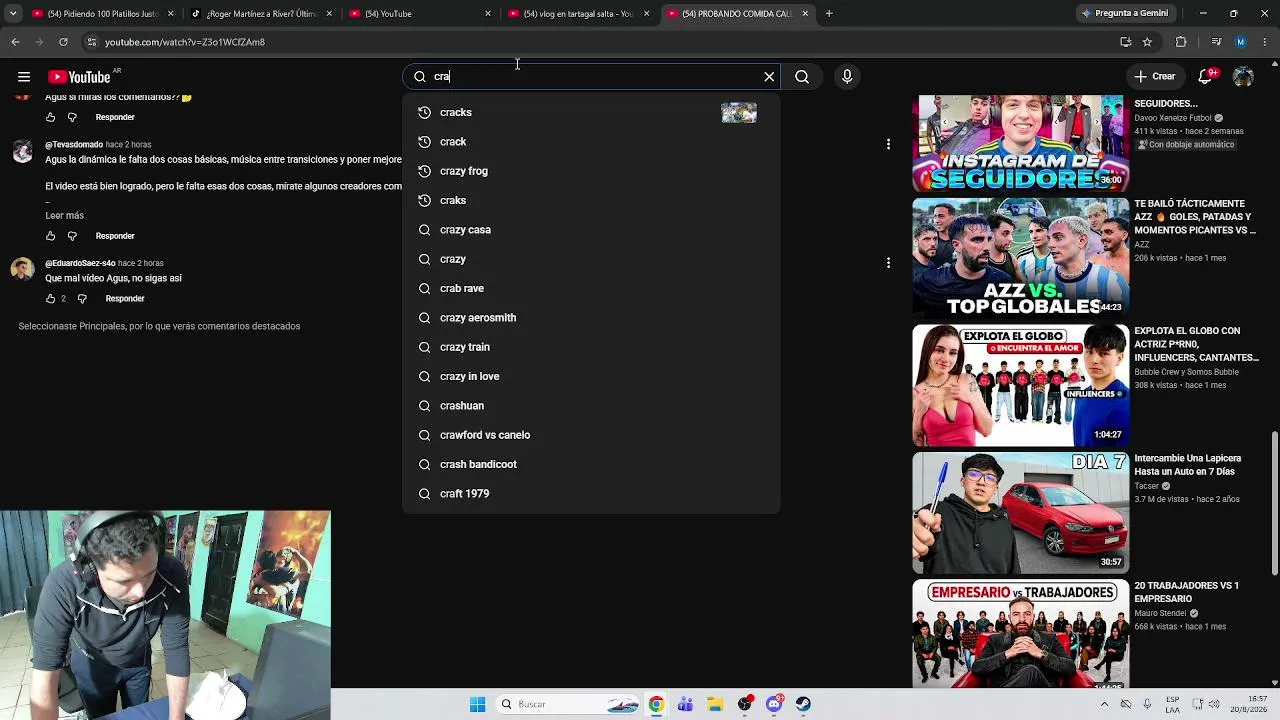Click the cast/install icon in address bar

(1125, 42)
